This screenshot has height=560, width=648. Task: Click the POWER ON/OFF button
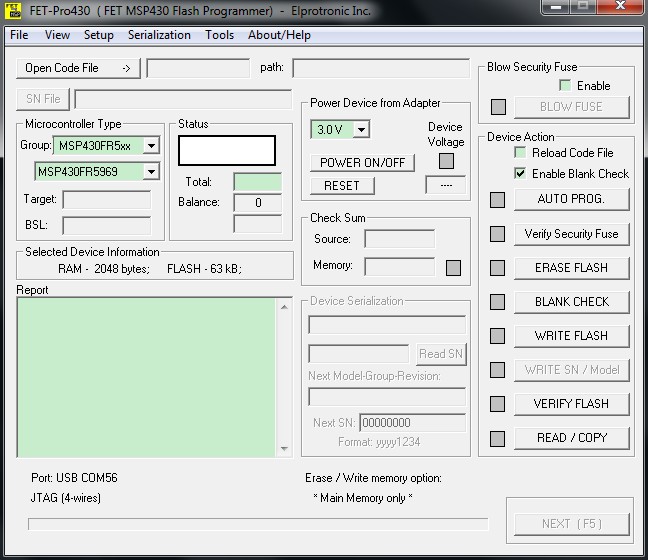pos(362,163)
